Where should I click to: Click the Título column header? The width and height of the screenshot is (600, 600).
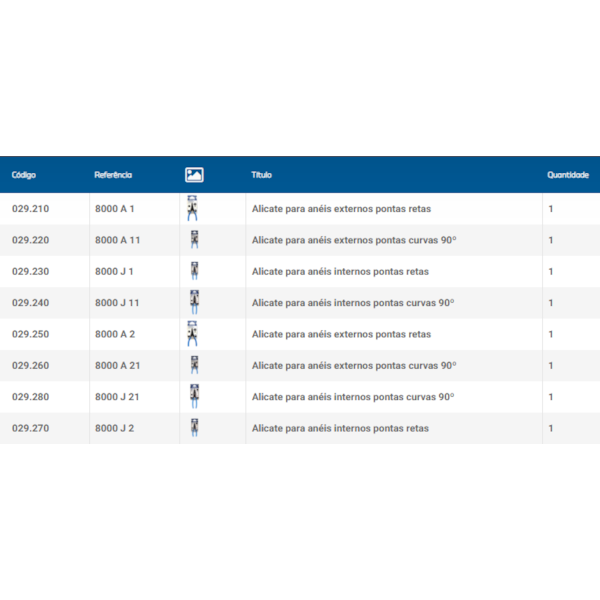(261, 175)
